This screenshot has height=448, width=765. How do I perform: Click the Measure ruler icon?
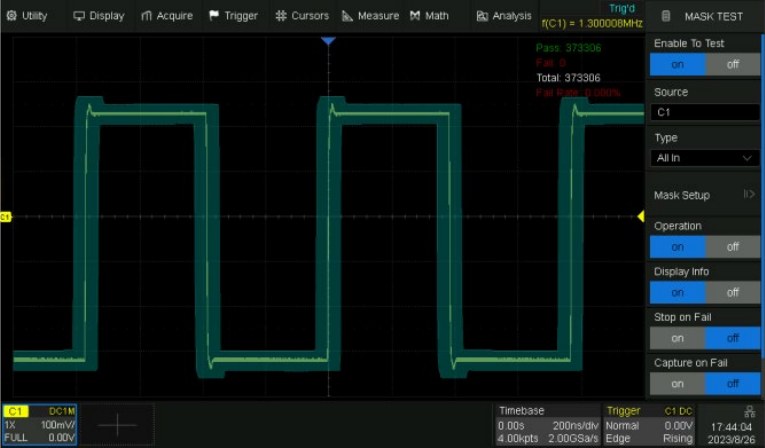(x=347, y=16)
